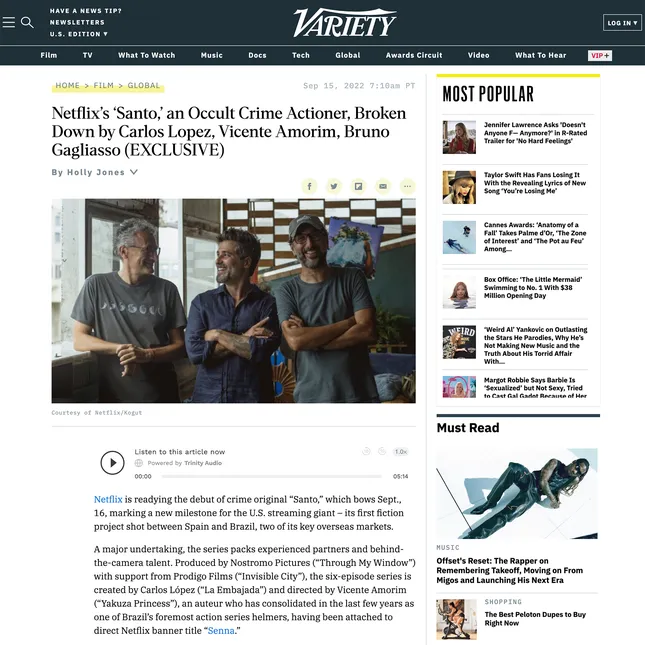Open the Film menu section
Screen dimensions: 645x645
49,55
